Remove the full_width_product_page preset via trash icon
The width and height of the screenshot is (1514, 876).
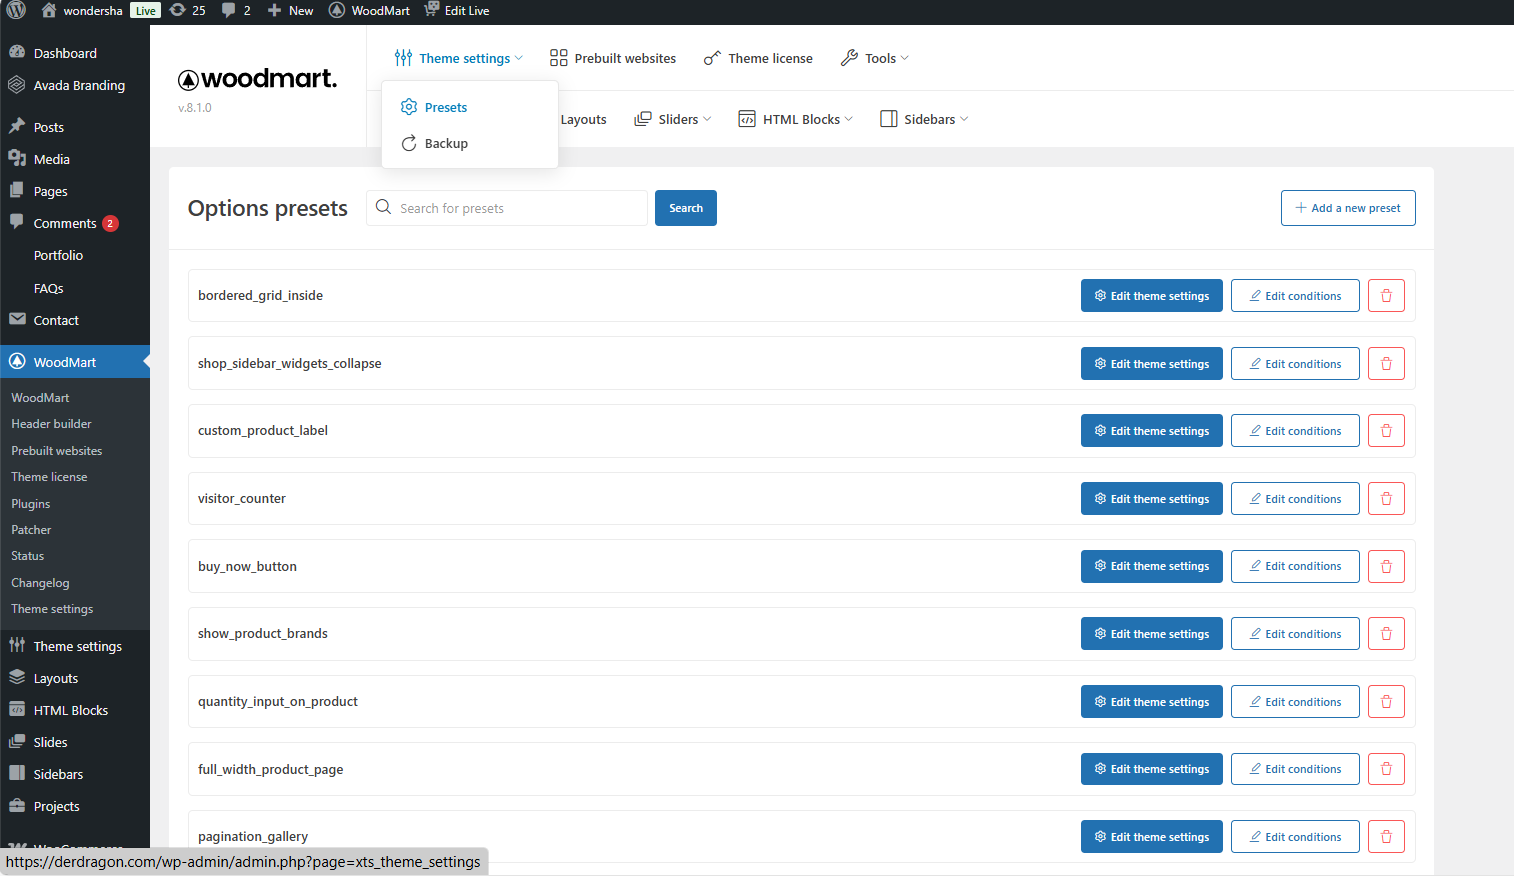pos(1386,769)
